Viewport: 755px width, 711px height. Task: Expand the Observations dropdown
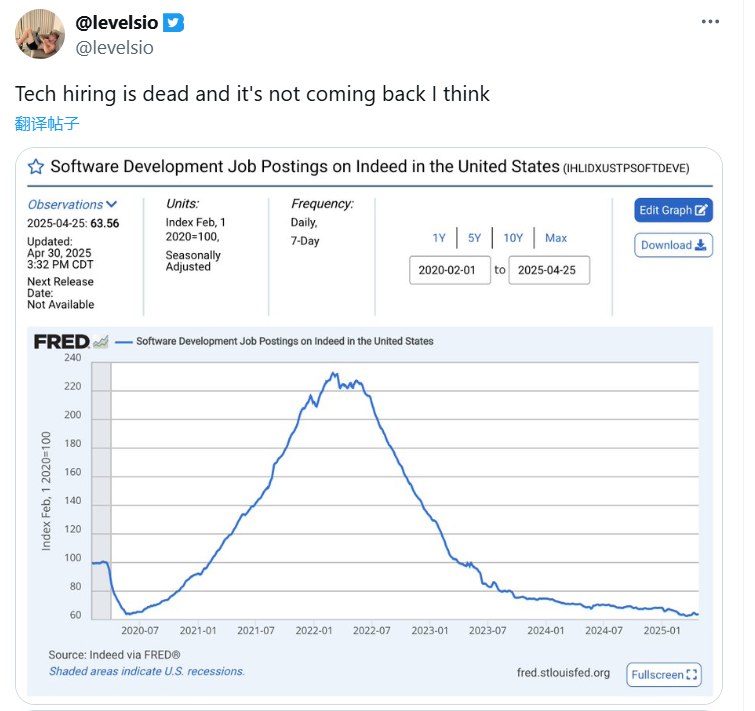72,204
